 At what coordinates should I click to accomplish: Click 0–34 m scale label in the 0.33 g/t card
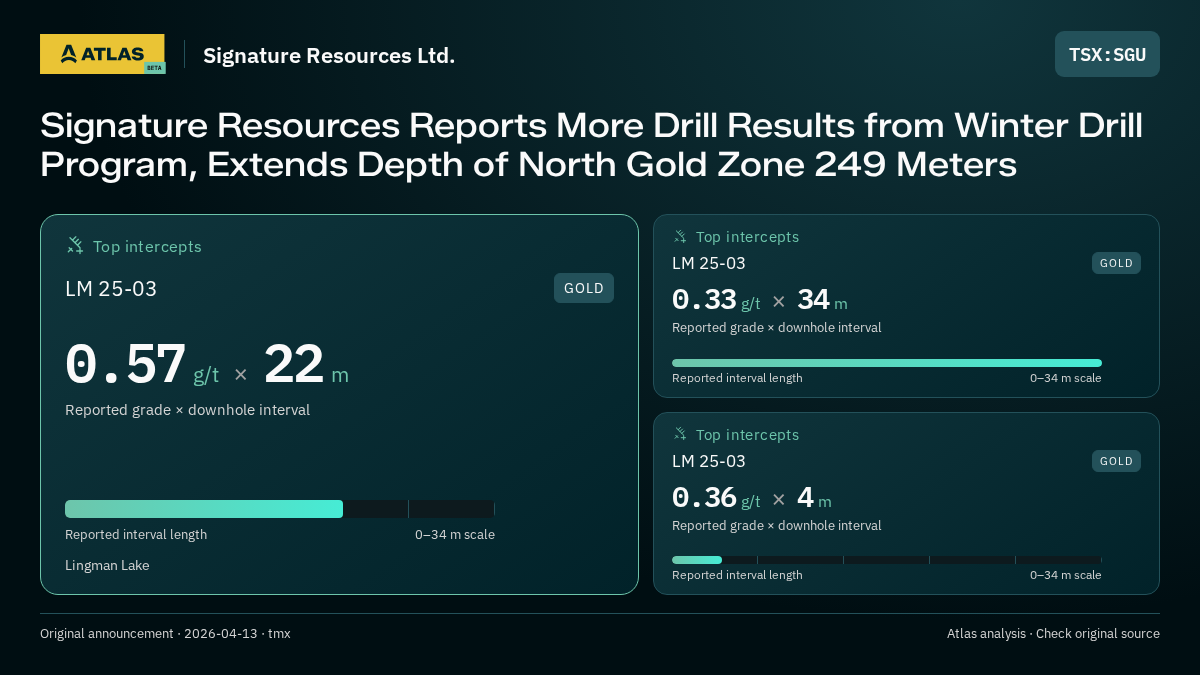[1066, 378]
